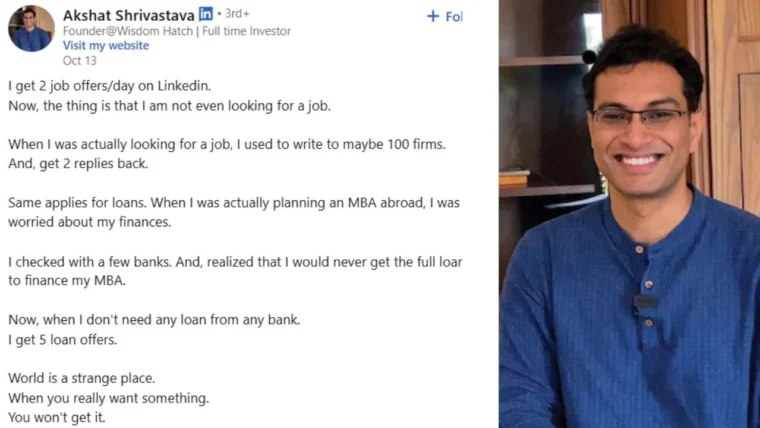Click the LinkedIn badge beside the name
The image size is (760, 428).
click(206, 14)
